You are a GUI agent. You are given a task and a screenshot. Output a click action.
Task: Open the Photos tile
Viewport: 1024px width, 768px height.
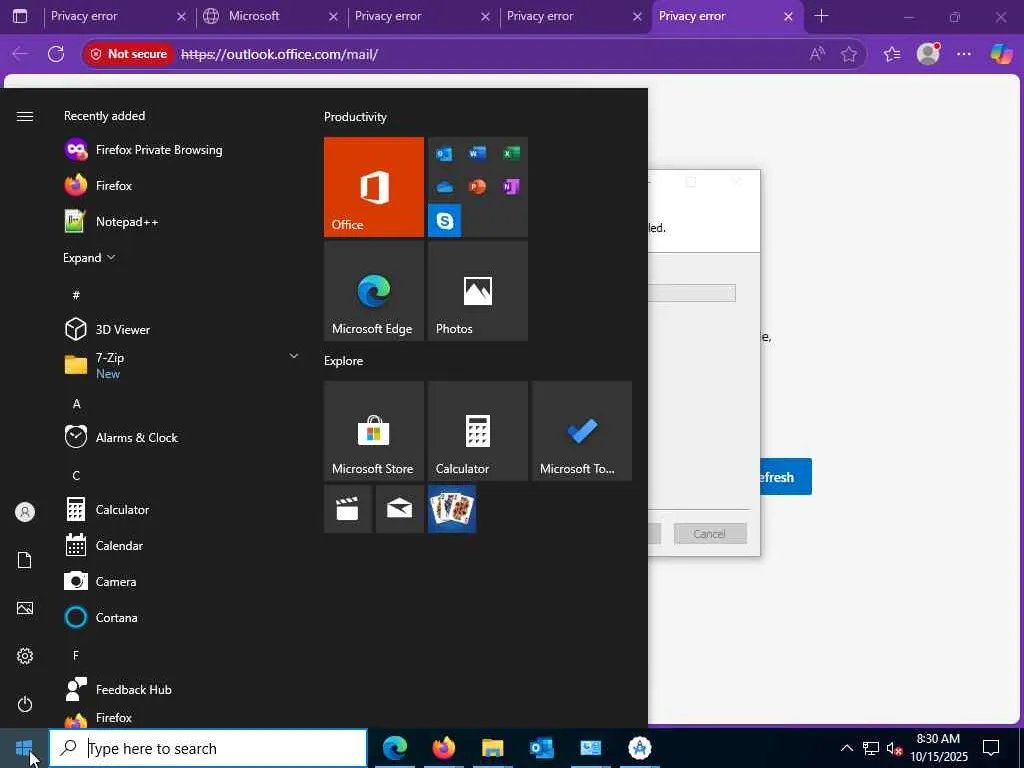pyautogui.click(x=477, y=291)
